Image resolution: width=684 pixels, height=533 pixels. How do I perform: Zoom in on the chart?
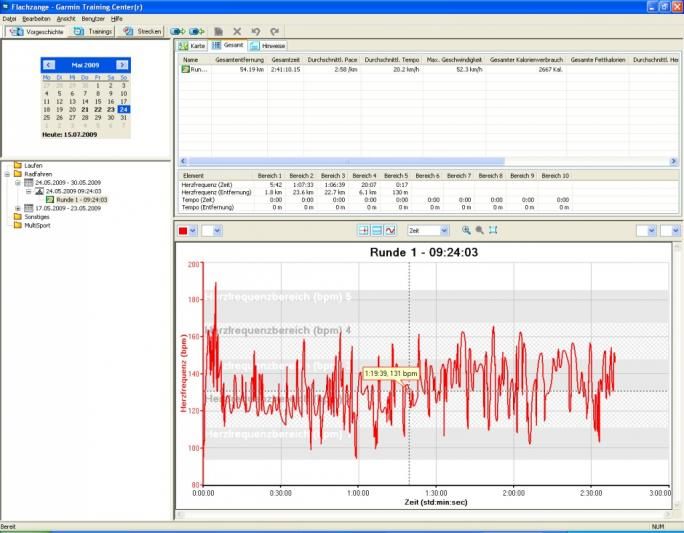tap(466, 230)
